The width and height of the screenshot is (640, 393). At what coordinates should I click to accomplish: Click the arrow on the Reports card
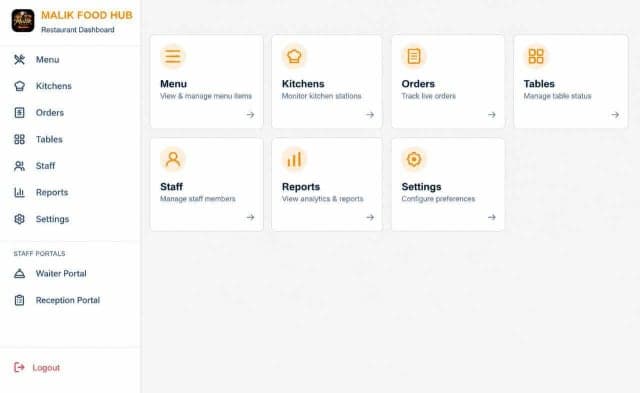[x=370, y=218]
